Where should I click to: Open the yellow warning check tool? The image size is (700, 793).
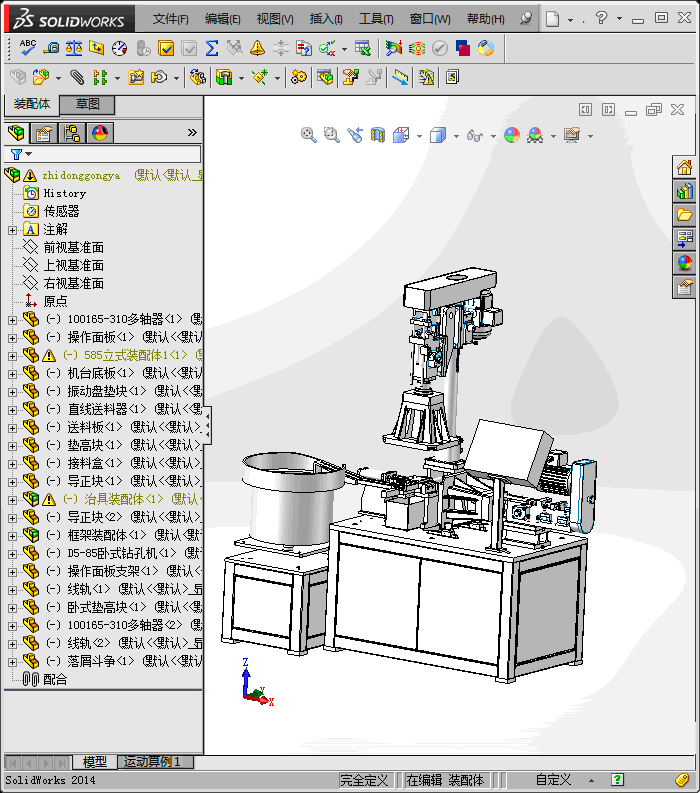[257, 48]
